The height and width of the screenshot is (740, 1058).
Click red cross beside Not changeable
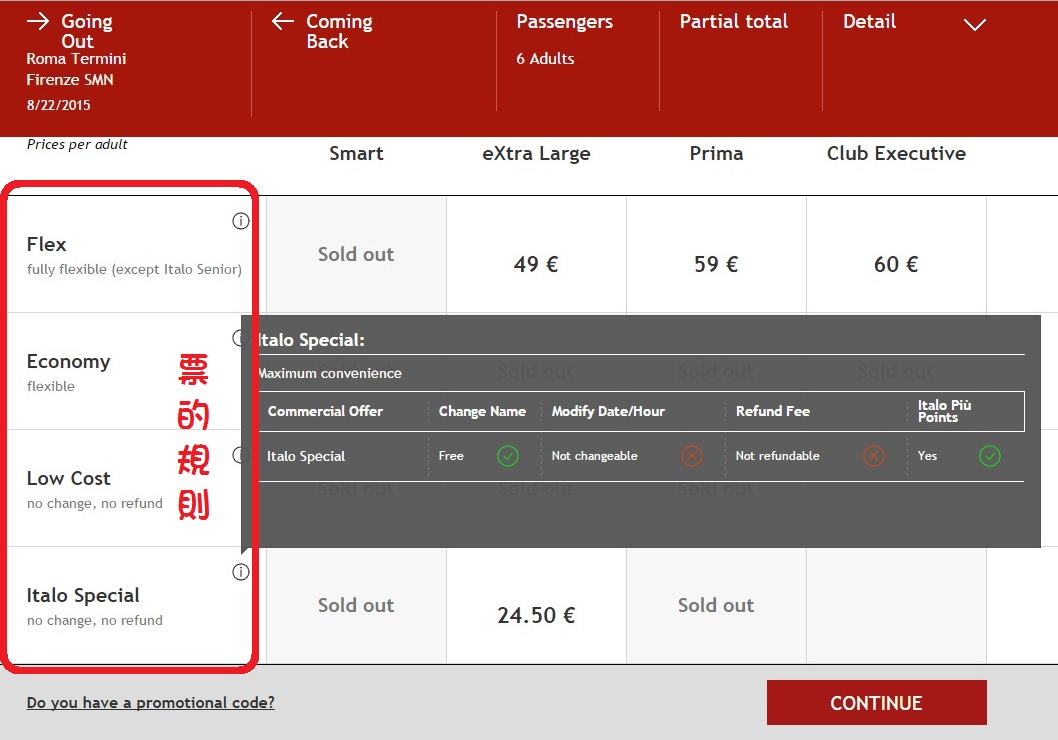pos(692,456)
